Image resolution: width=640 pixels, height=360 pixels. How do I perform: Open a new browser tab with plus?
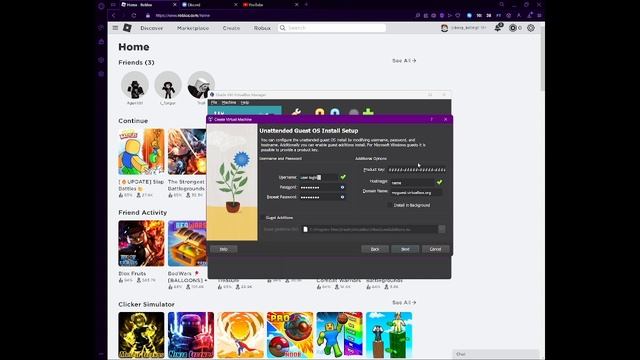pyautogui.click(x=307, y=4)
